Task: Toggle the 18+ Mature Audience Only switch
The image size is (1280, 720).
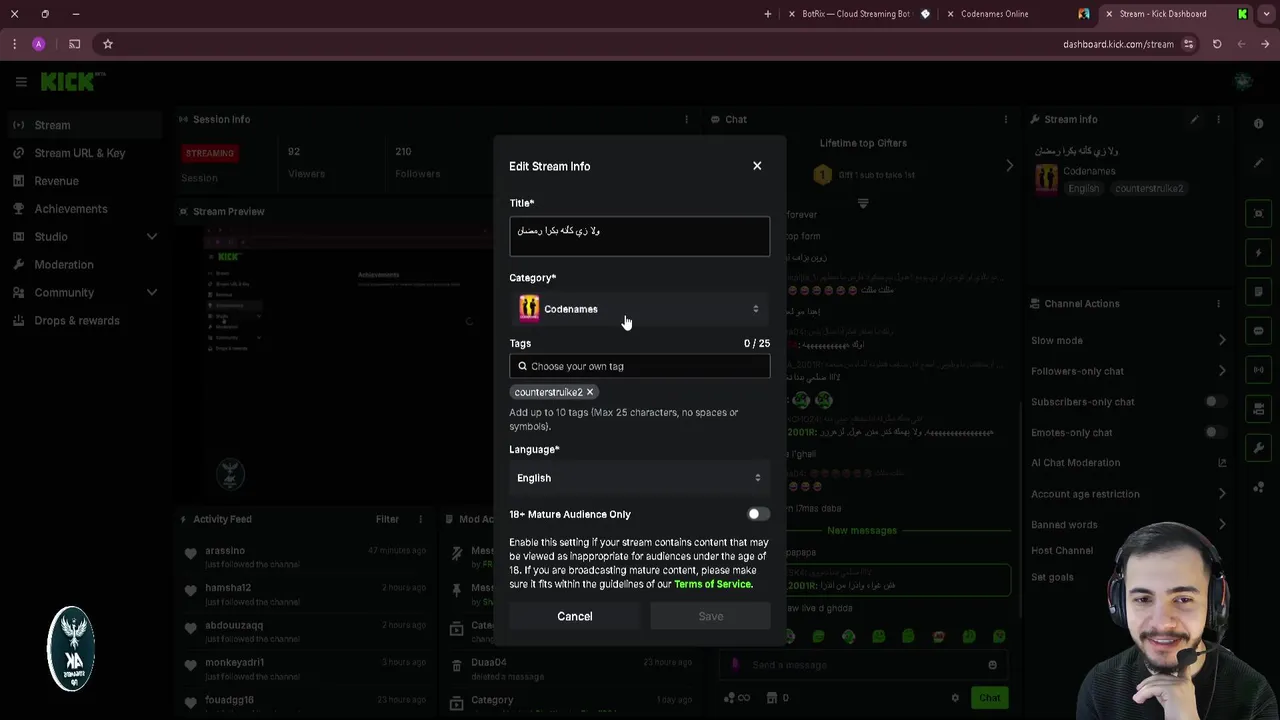Action: tap(758, 514)
